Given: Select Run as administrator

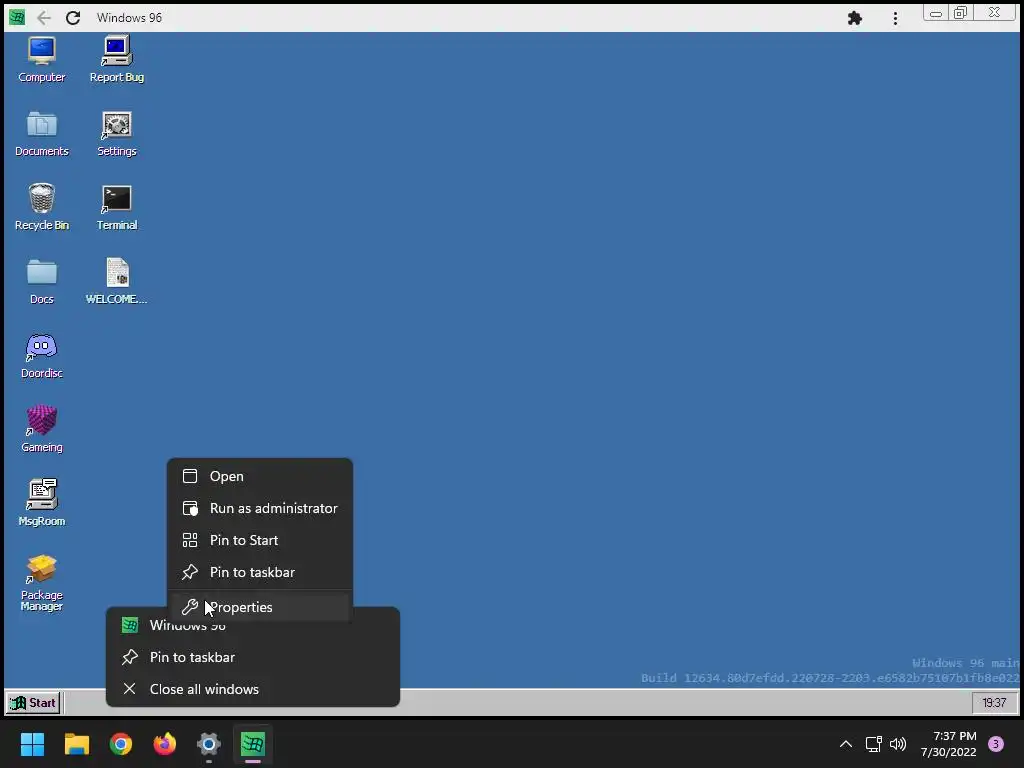Looking at the screenshot, I should 260,508.
